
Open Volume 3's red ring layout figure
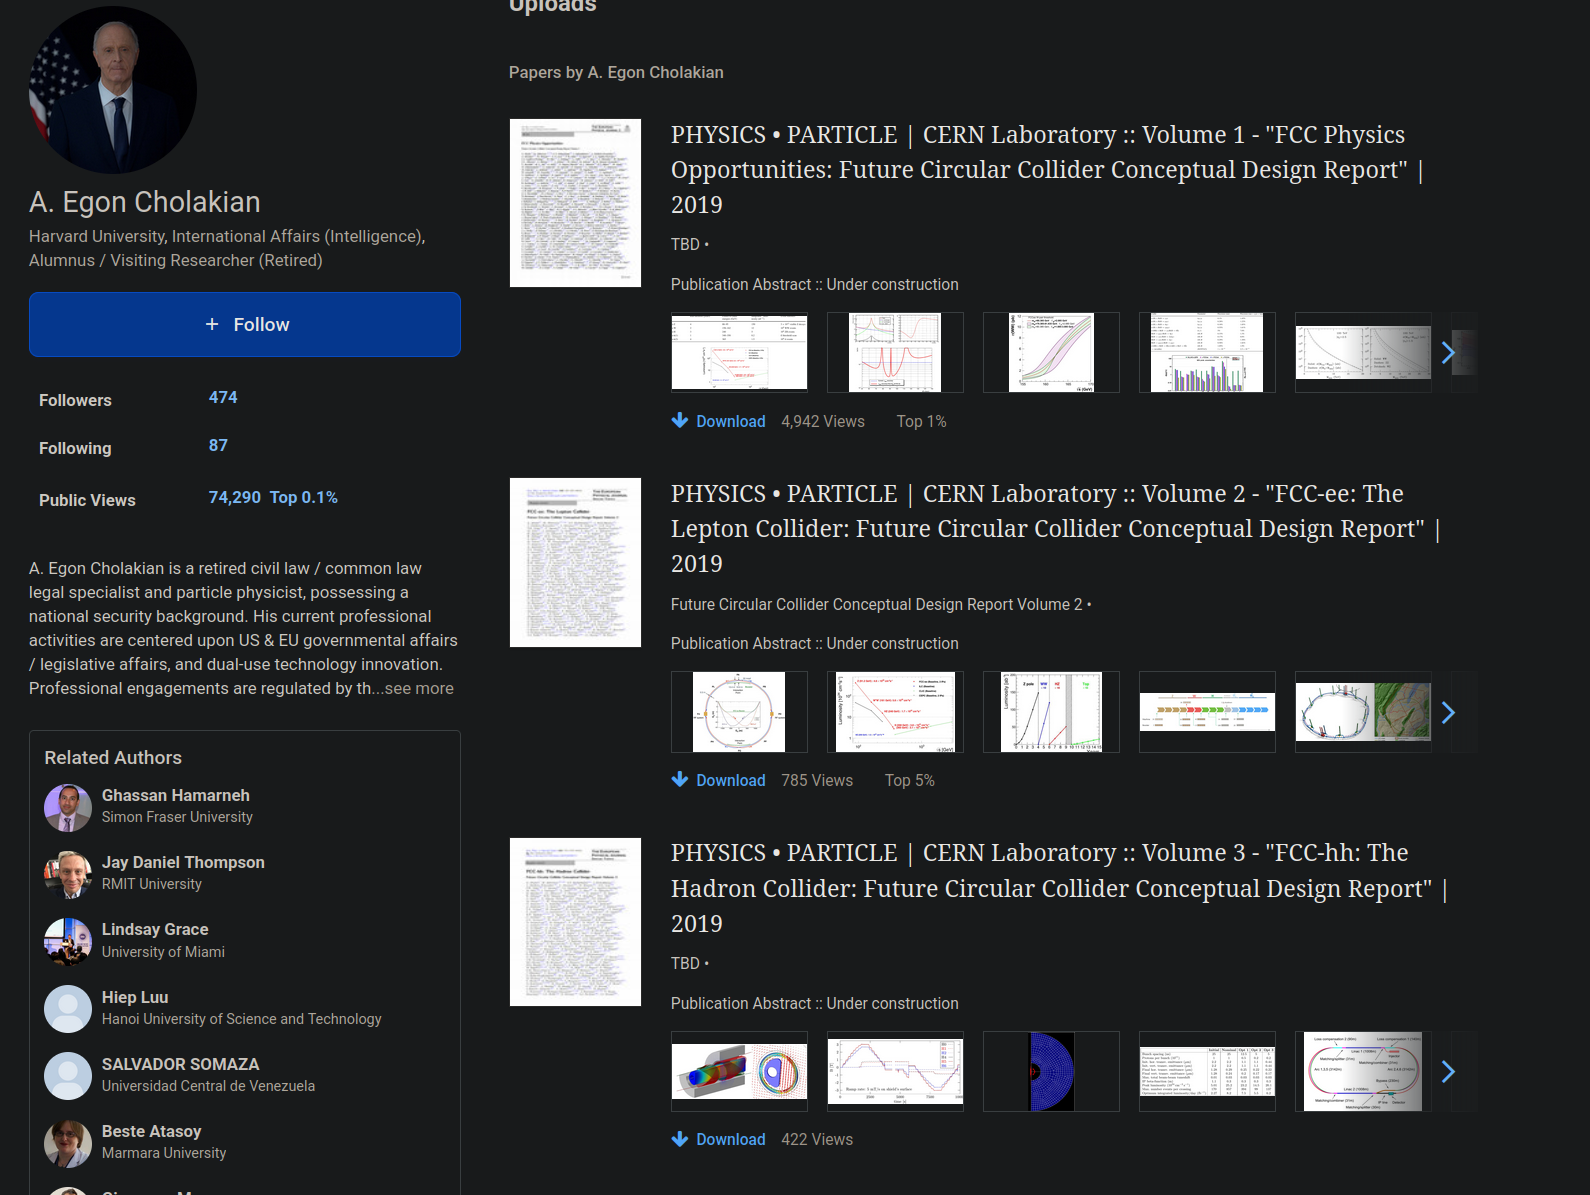click(x=1363, y=1071)
